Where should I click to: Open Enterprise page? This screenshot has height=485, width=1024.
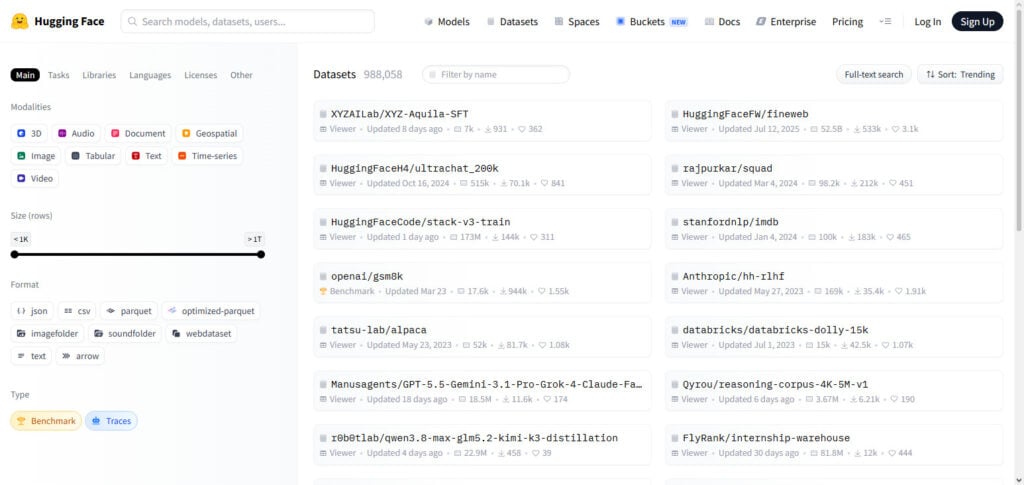point(786,22)
